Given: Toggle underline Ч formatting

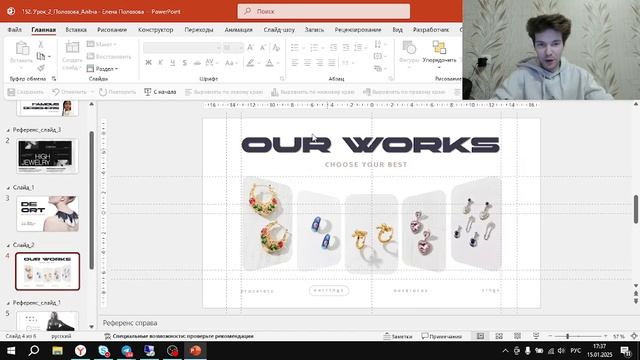Looking at the screenshot, I should coord(173,63).
